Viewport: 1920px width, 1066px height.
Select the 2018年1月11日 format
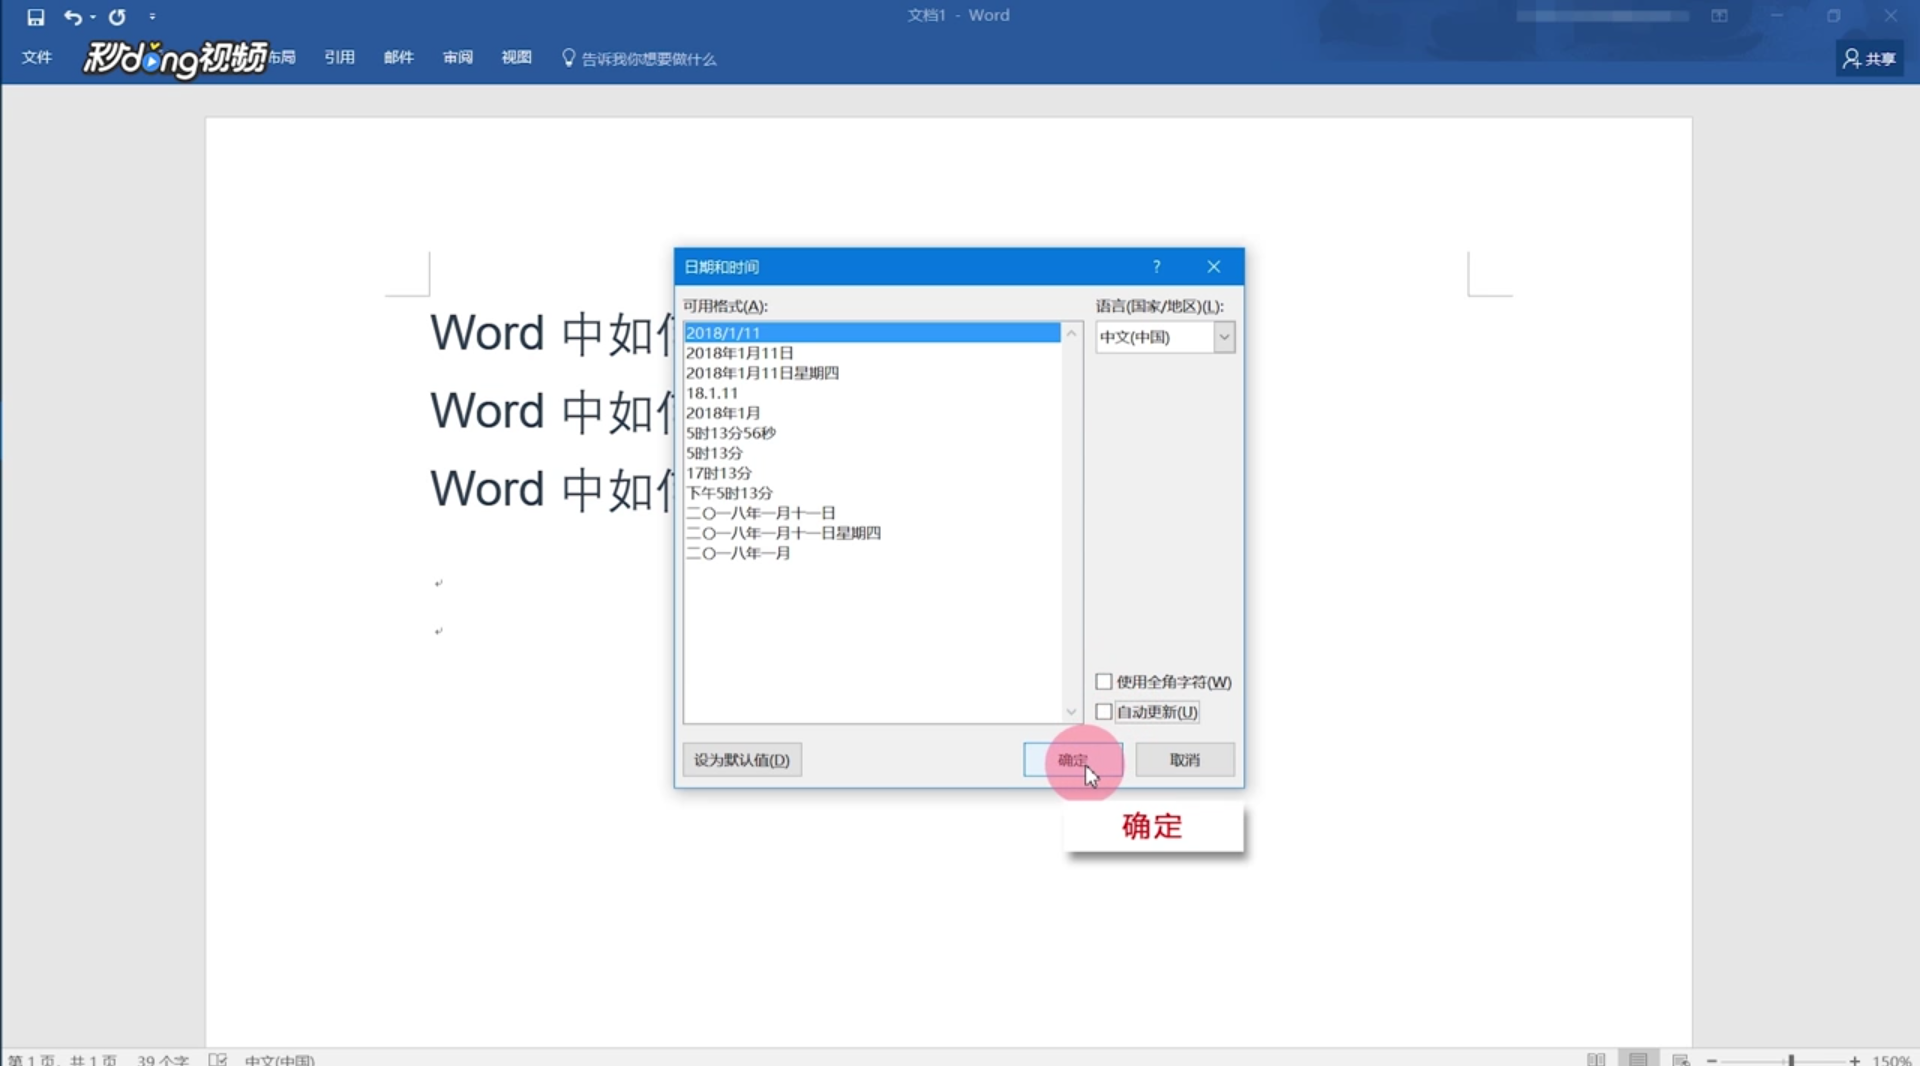[871, 352]
